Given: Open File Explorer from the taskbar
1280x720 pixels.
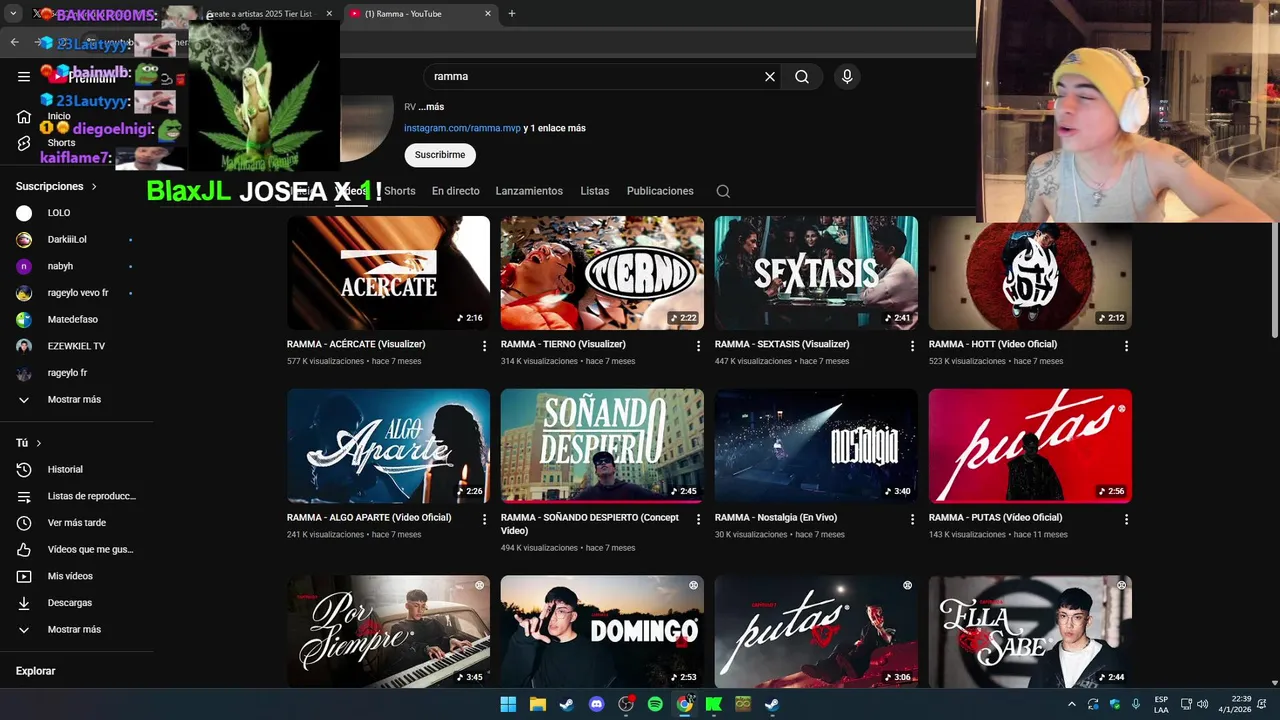Looking at the screenshot, I should (537, 704).
